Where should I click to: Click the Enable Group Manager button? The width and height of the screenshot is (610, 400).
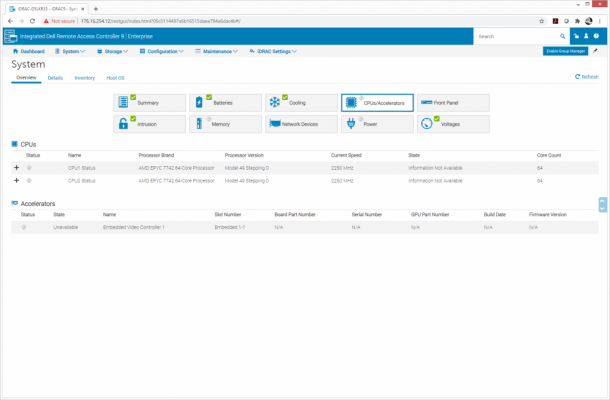click(565, 51)
